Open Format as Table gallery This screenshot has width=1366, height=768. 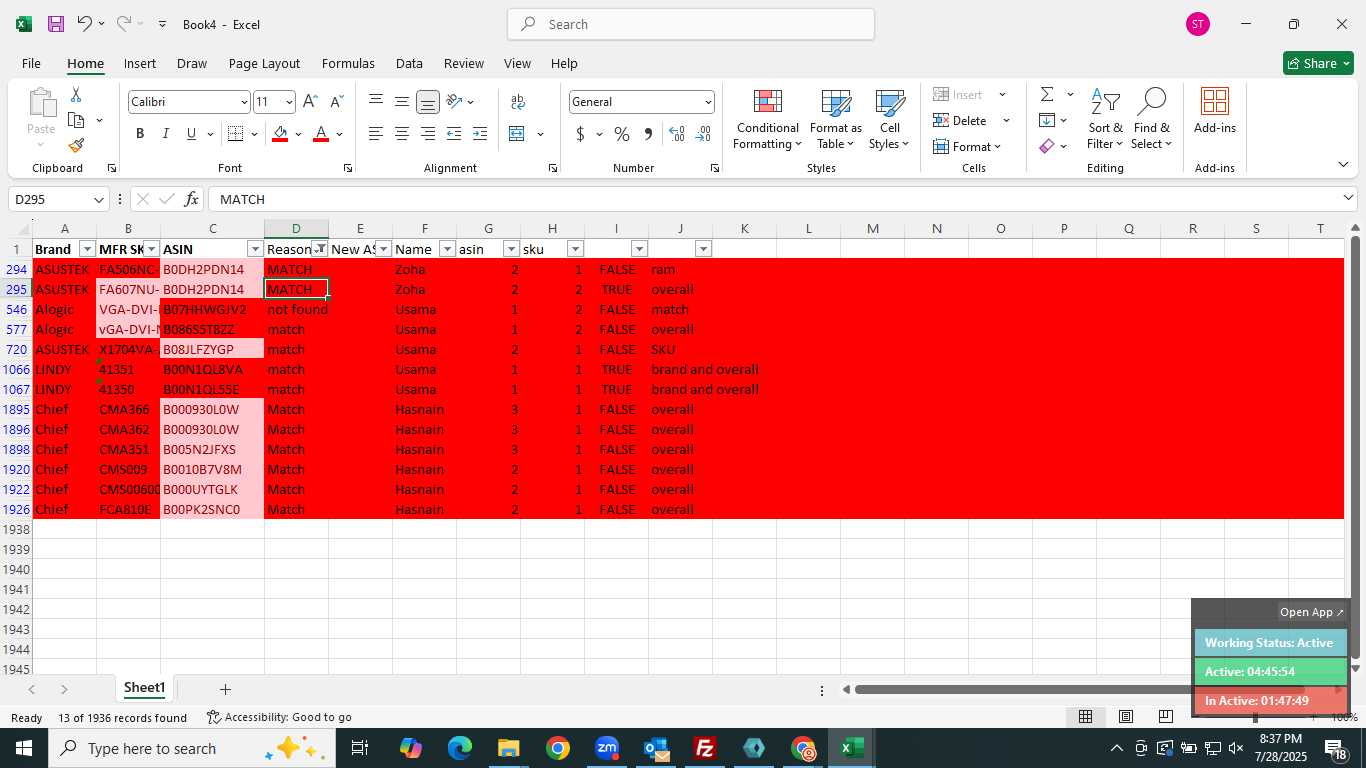click(835, 120)
